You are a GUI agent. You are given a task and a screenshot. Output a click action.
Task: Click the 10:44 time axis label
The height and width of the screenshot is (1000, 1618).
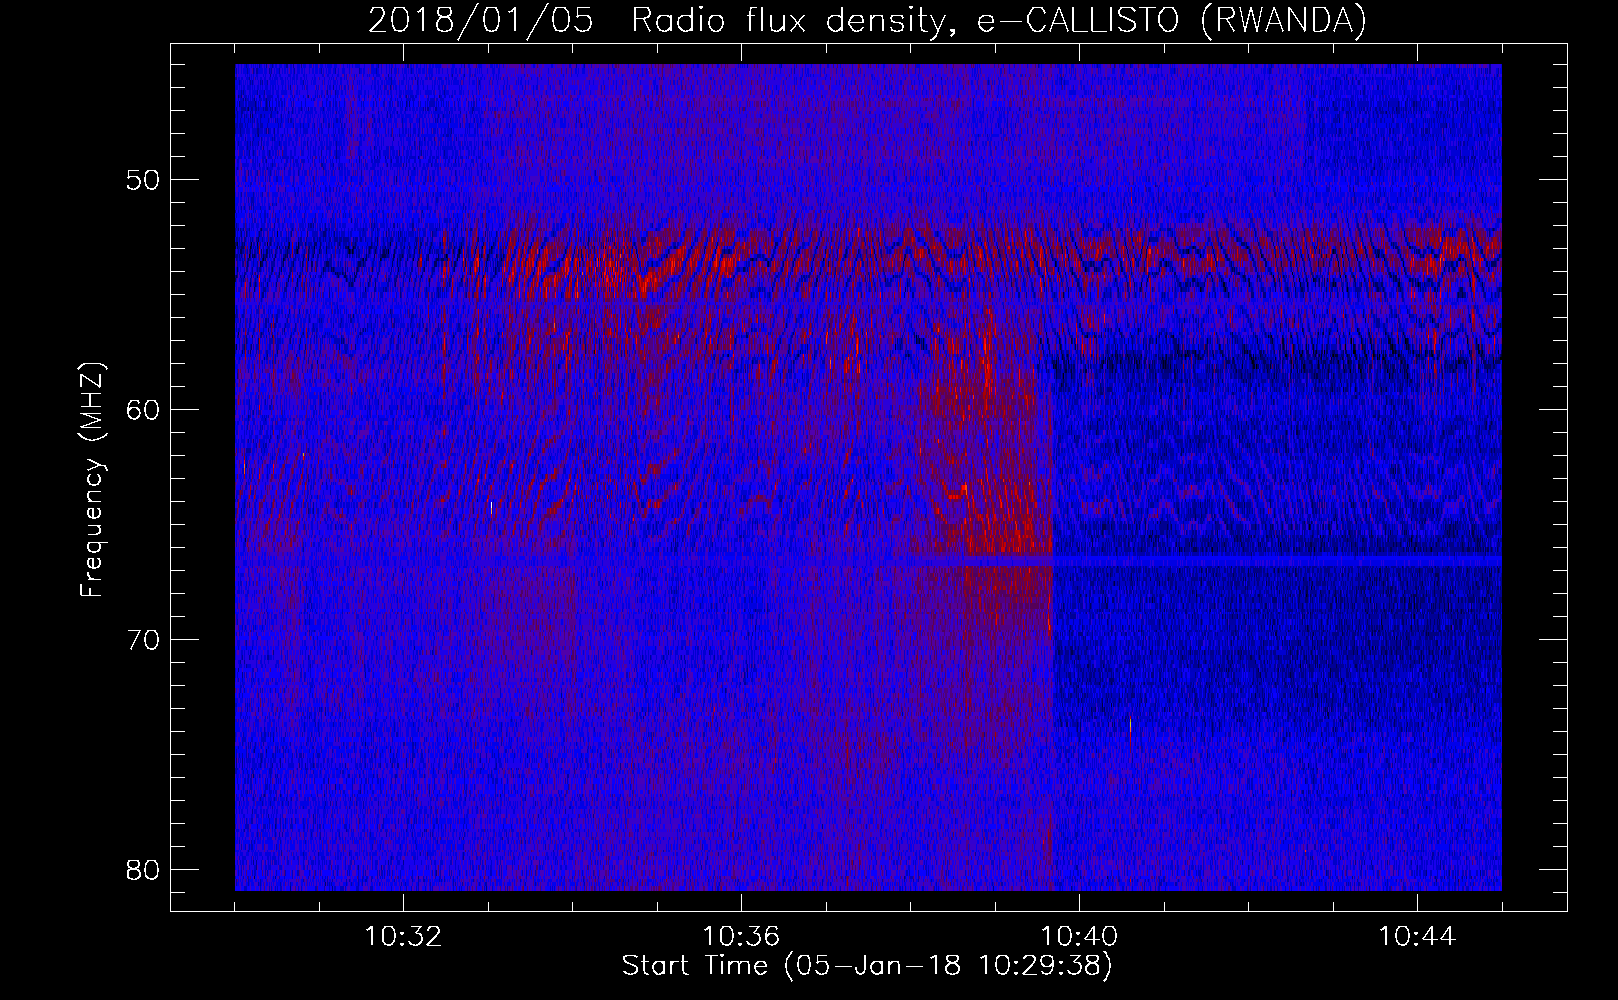click(x=1417, y=937)
